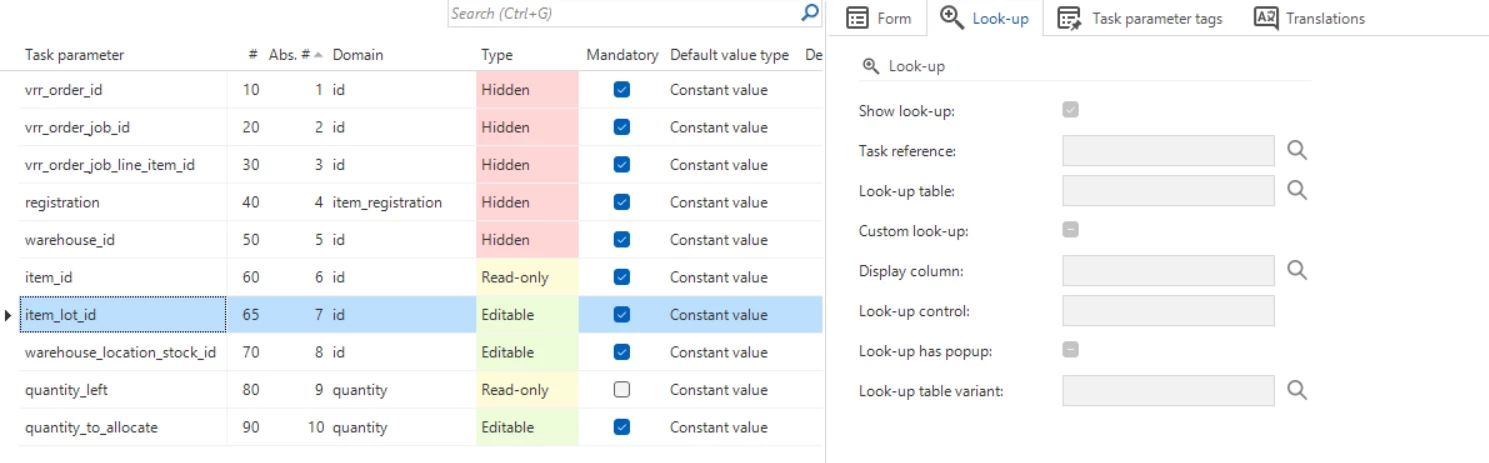Screen dimensions: 1489x463
Task: Open the Task parameter tags tab
Action: coord(1140,18)
